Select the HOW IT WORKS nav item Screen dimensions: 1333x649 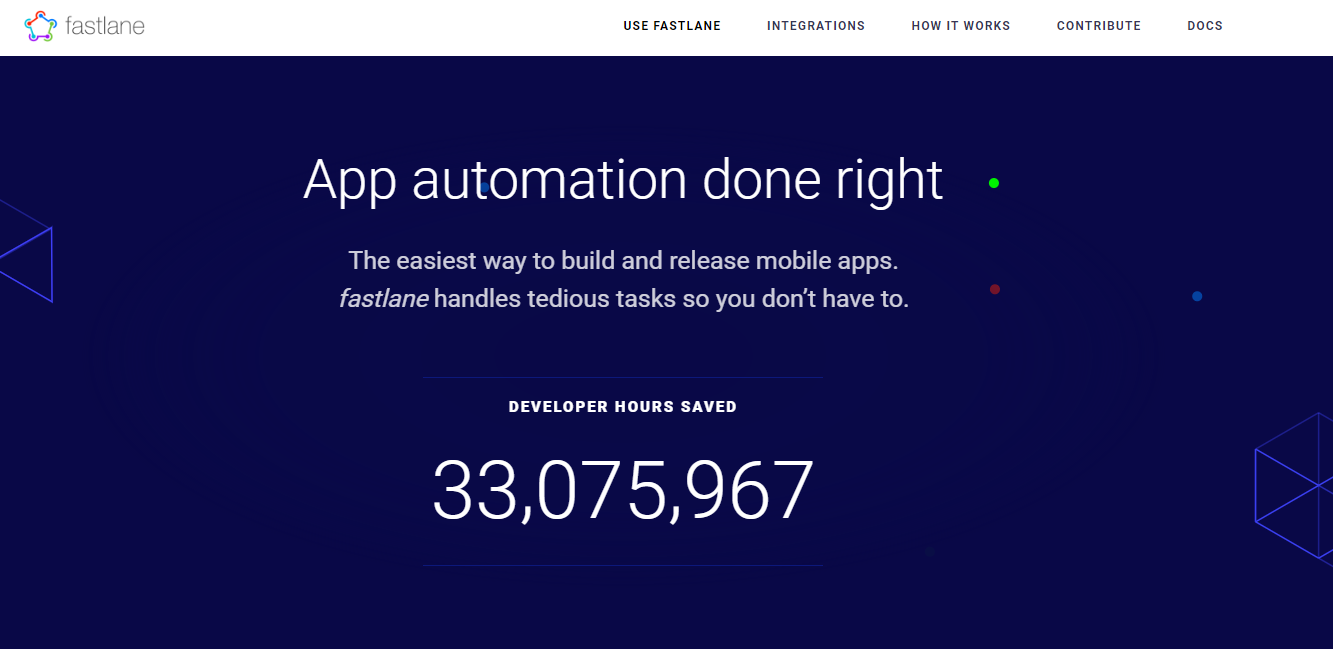tap(961, 26)
